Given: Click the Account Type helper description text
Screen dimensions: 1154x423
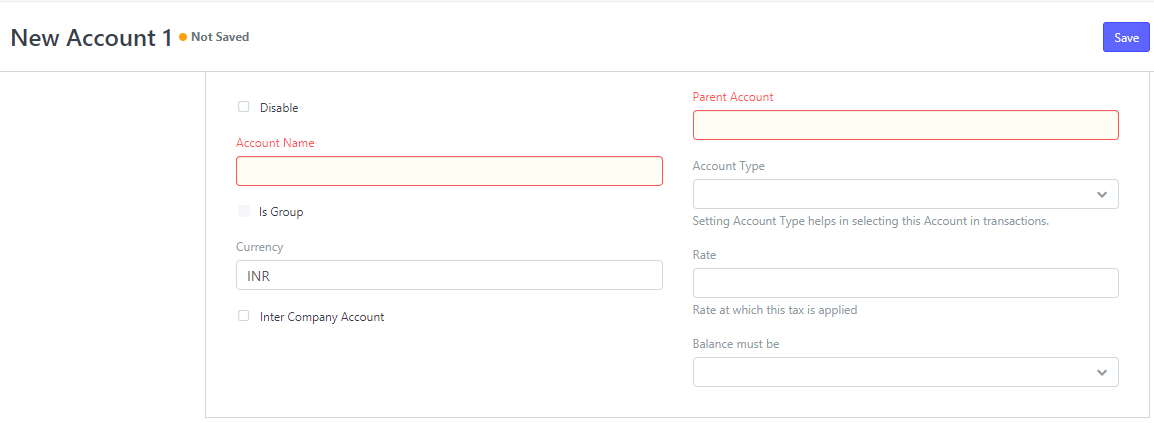Looking at the screenshot, I should pyautogui.click(x=871, y=221).
